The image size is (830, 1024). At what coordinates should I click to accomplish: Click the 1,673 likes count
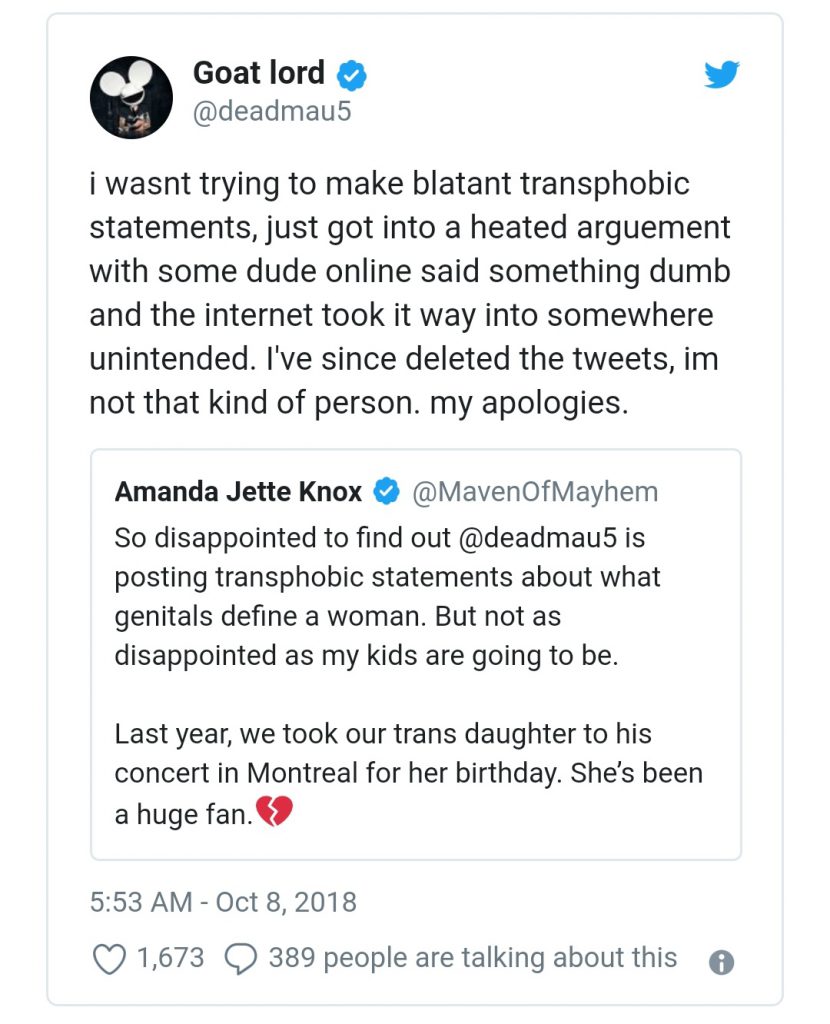coord(170,958)
